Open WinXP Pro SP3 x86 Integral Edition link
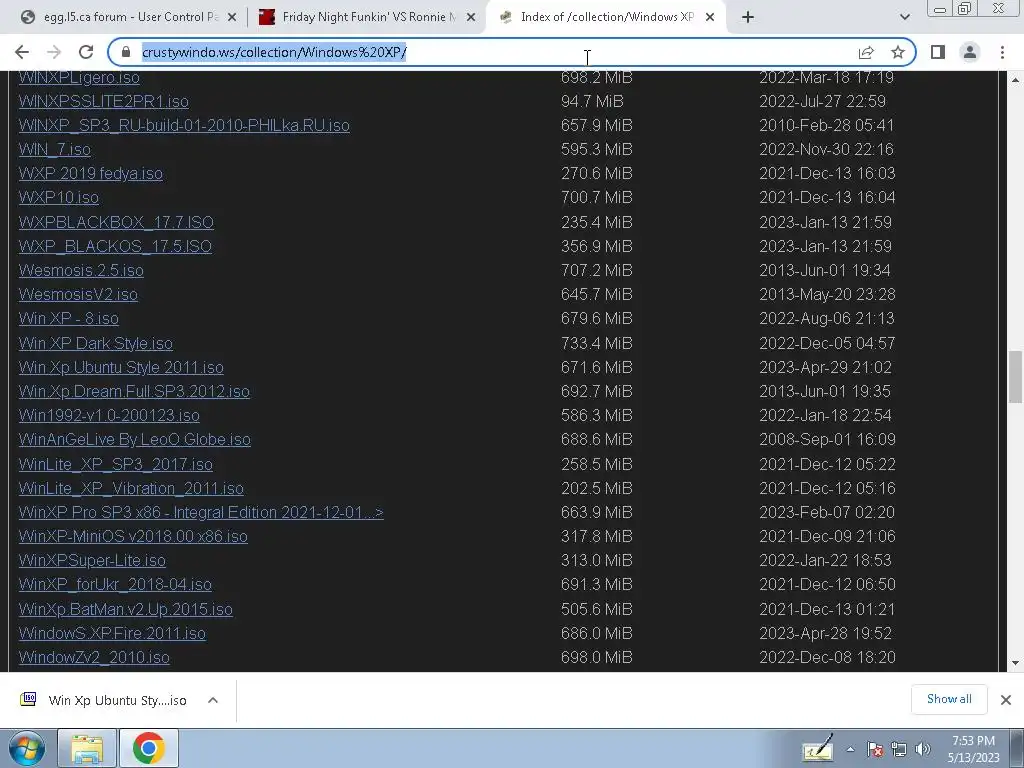 pyautogui.click(x=201, y=513)
